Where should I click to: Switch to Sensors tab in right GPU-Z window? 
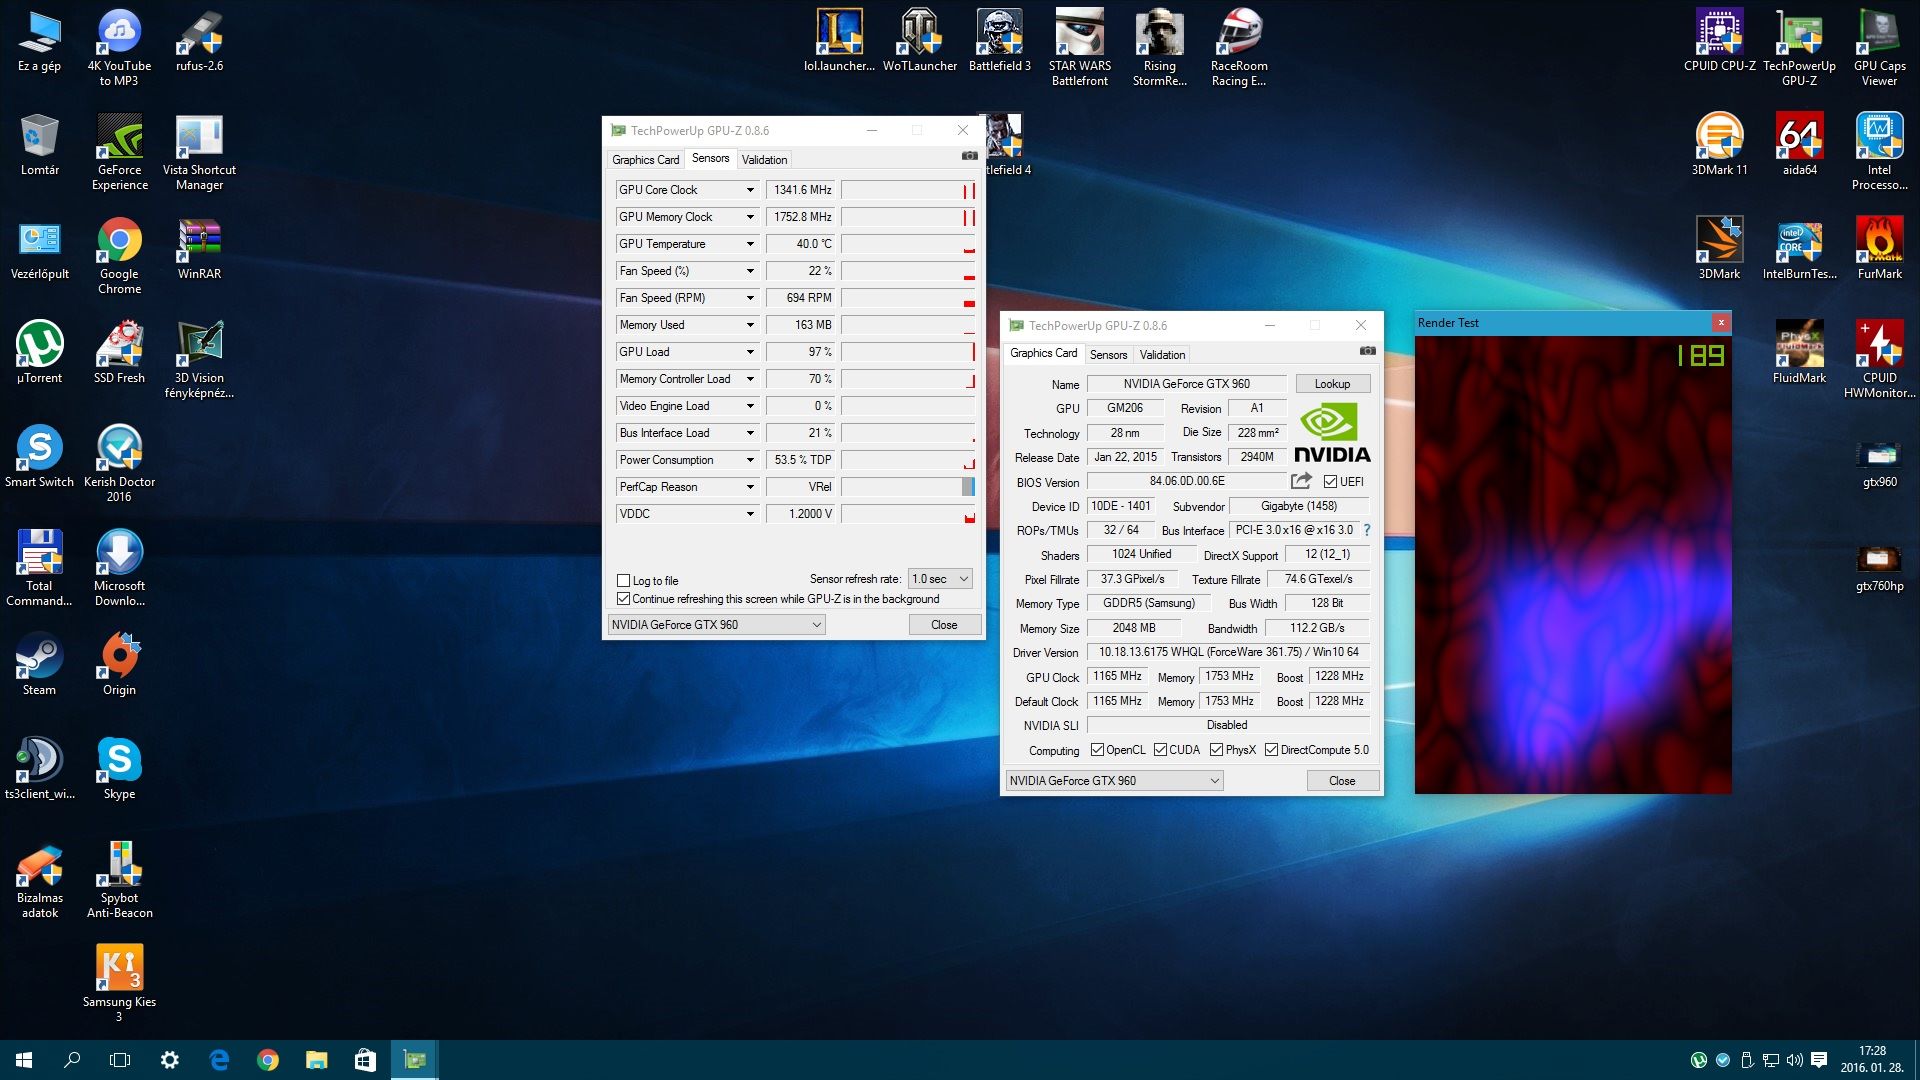pos(1108,355)
